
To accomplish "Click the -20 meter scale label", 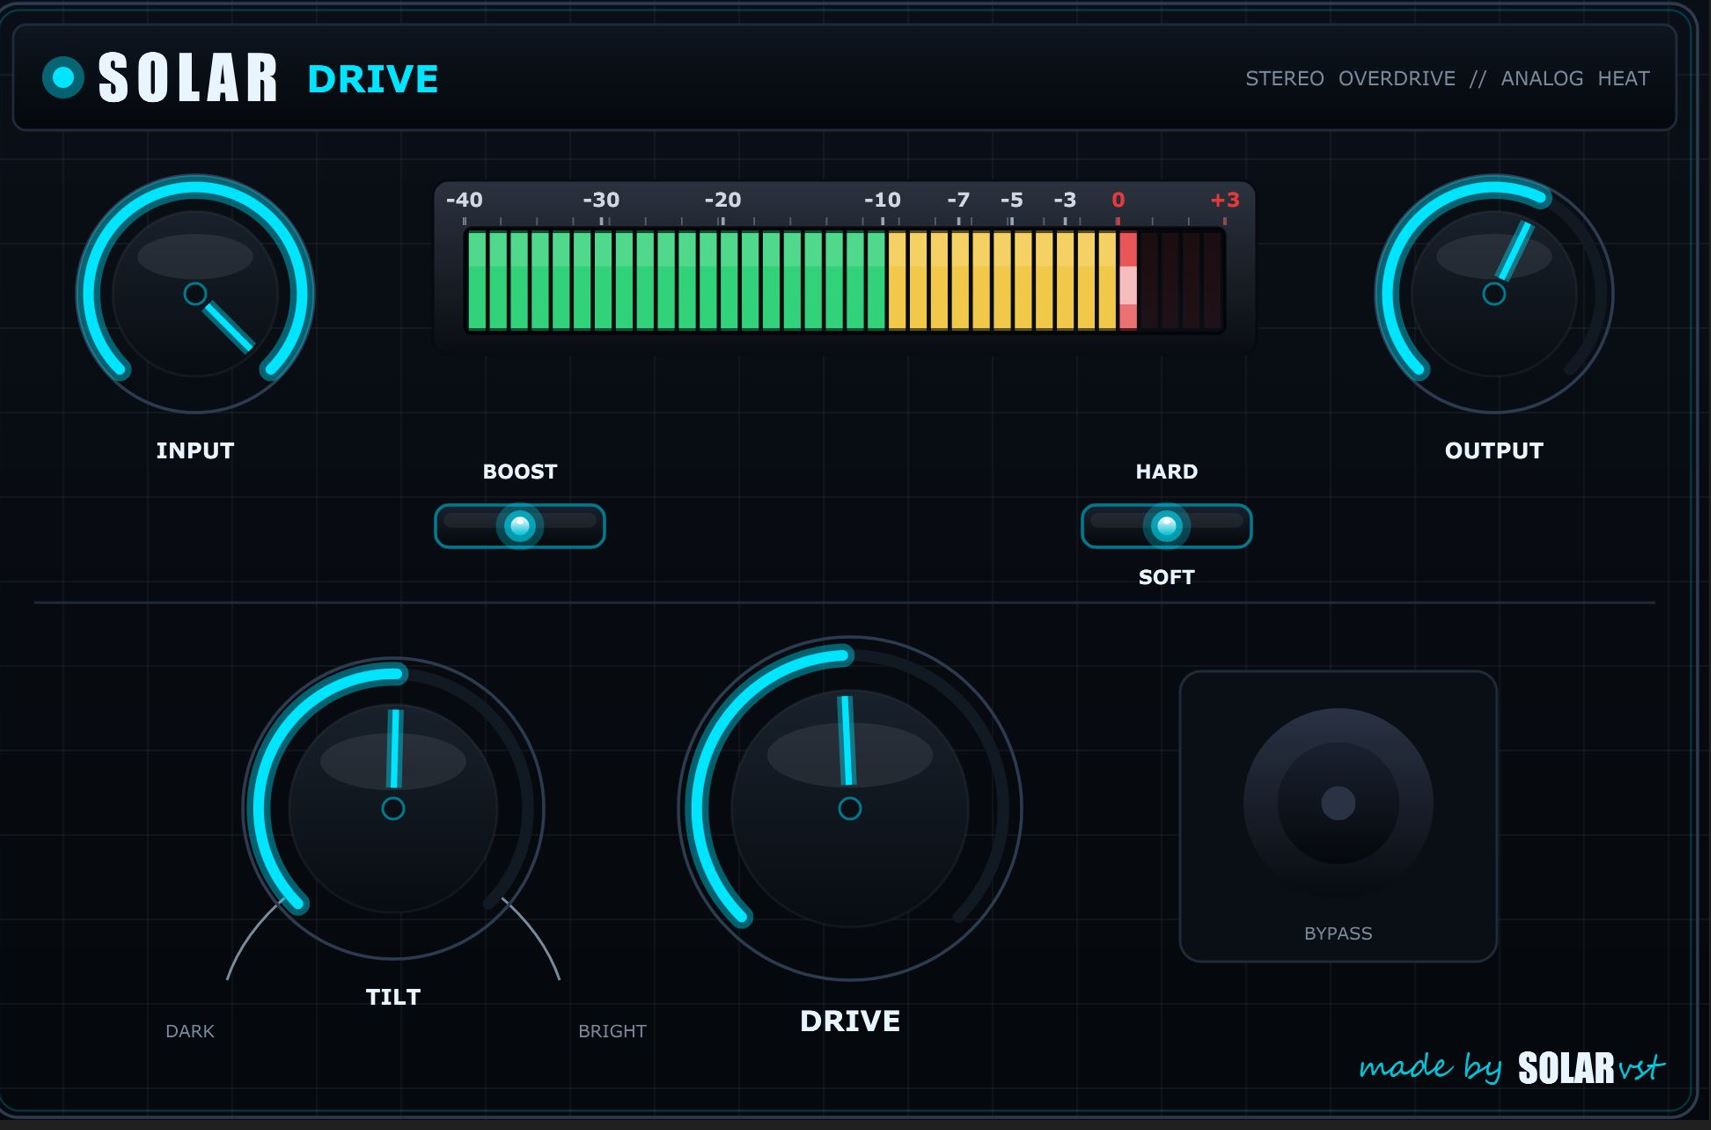I will [x=723, y=199].
